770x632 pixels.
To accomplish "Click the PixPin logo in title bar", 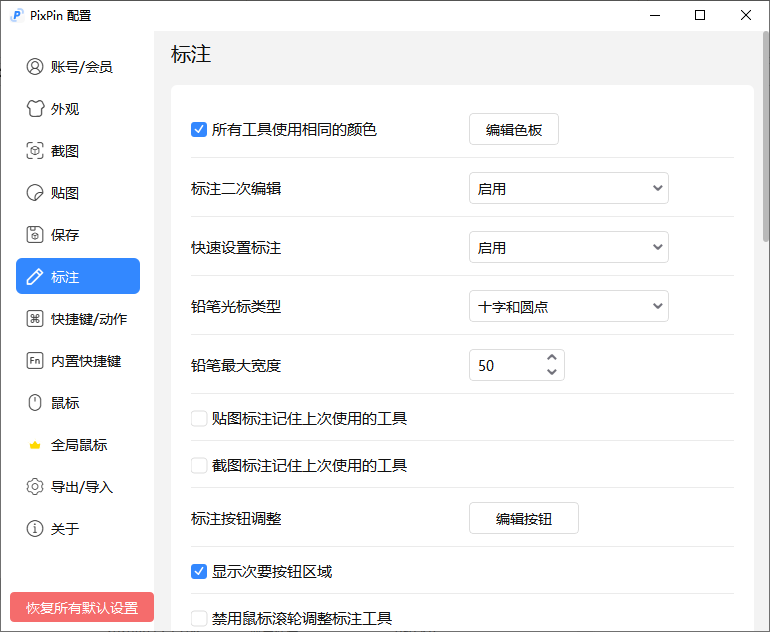I will [17, 15].
